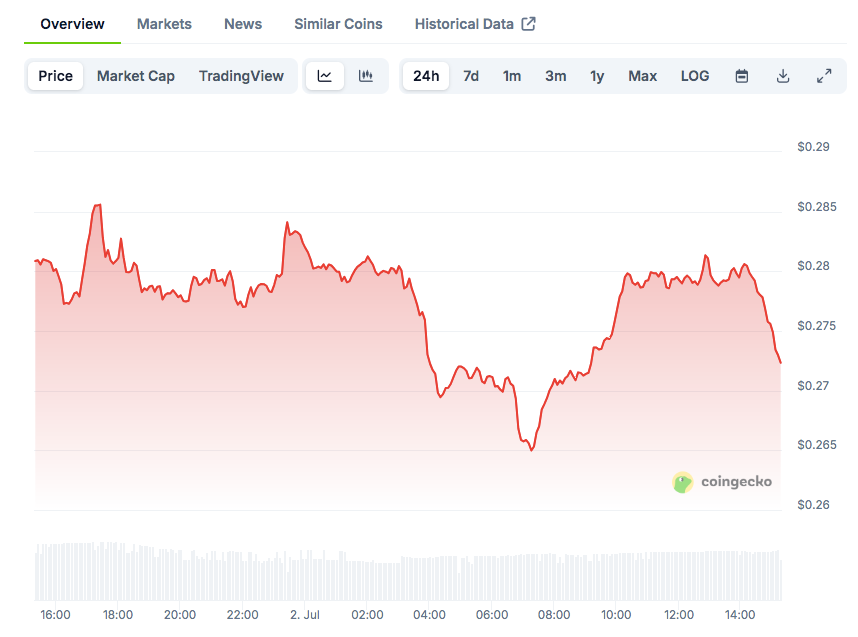This screenshot has width=858, height=637.
Task: Switch to TradingView chart mode
Action: pyautogui.click(x=241, y=76)
